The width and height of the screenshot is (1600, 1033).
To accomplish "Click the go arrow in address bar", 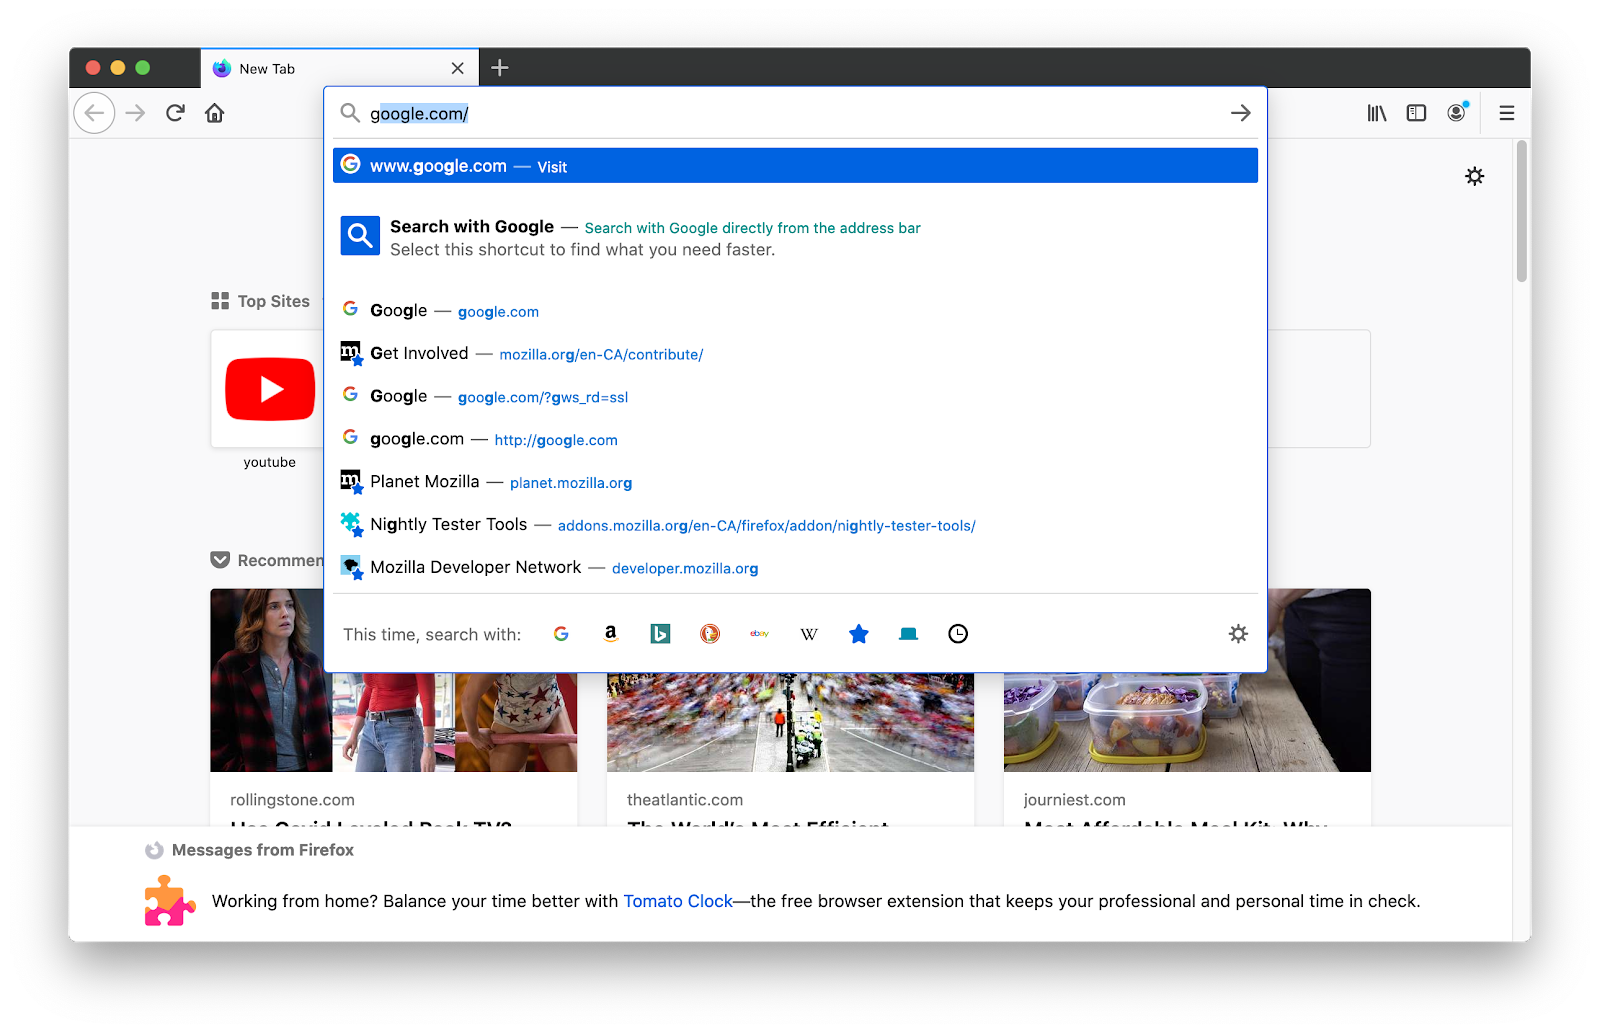I will click(1241, 113).
